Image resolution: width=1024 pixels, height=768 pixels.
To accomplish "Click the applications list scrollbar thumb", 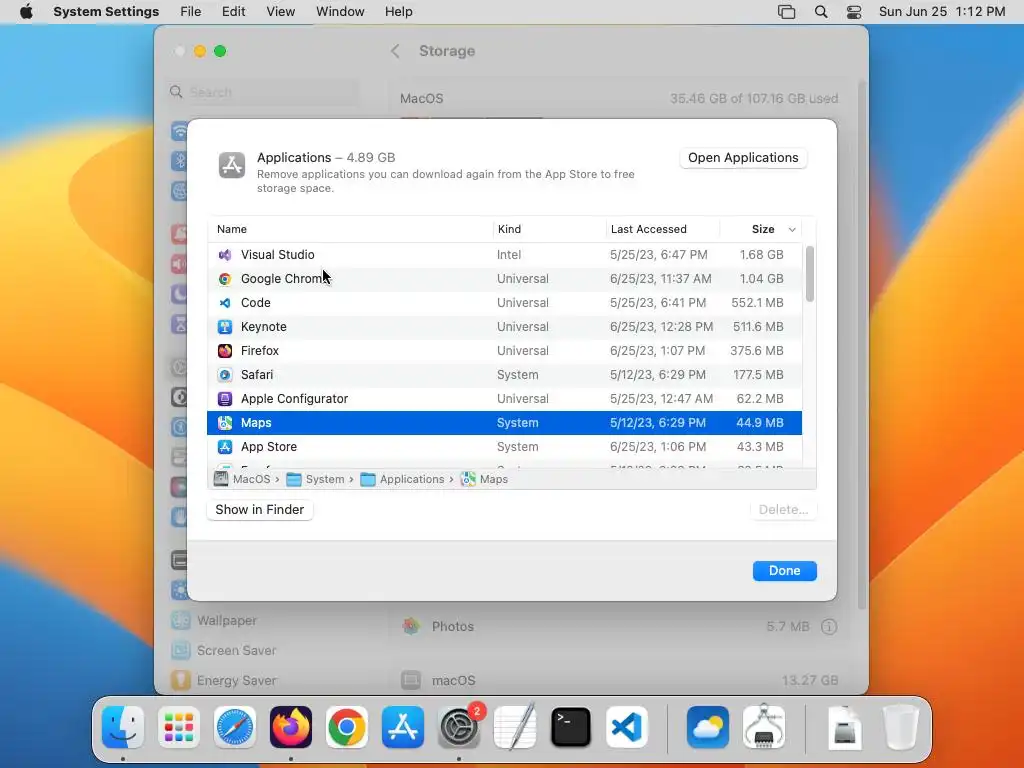I will click(x=810, y=274).
